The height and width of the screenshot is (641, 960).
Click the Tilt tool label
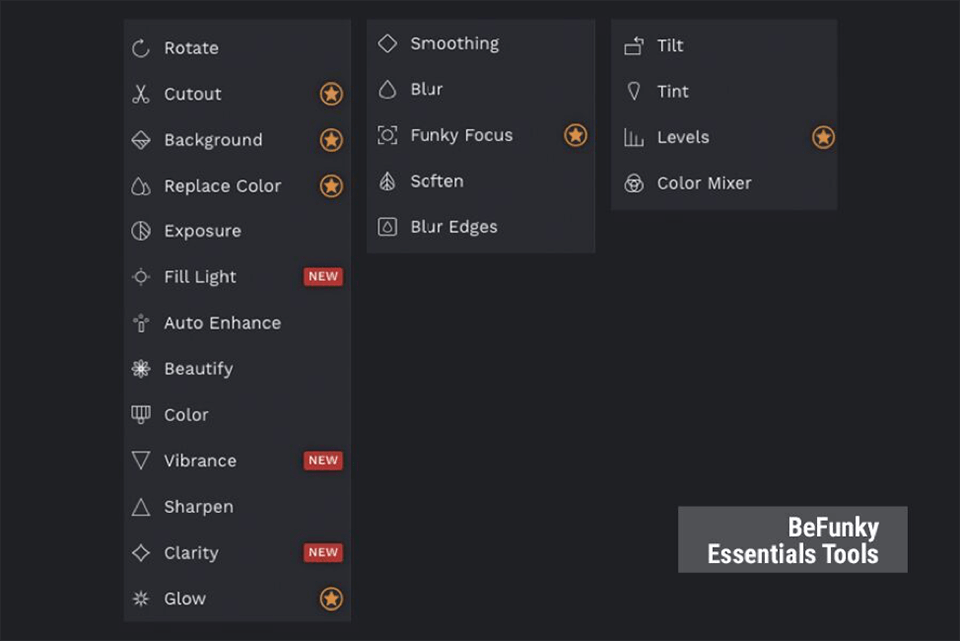point(670,46)
